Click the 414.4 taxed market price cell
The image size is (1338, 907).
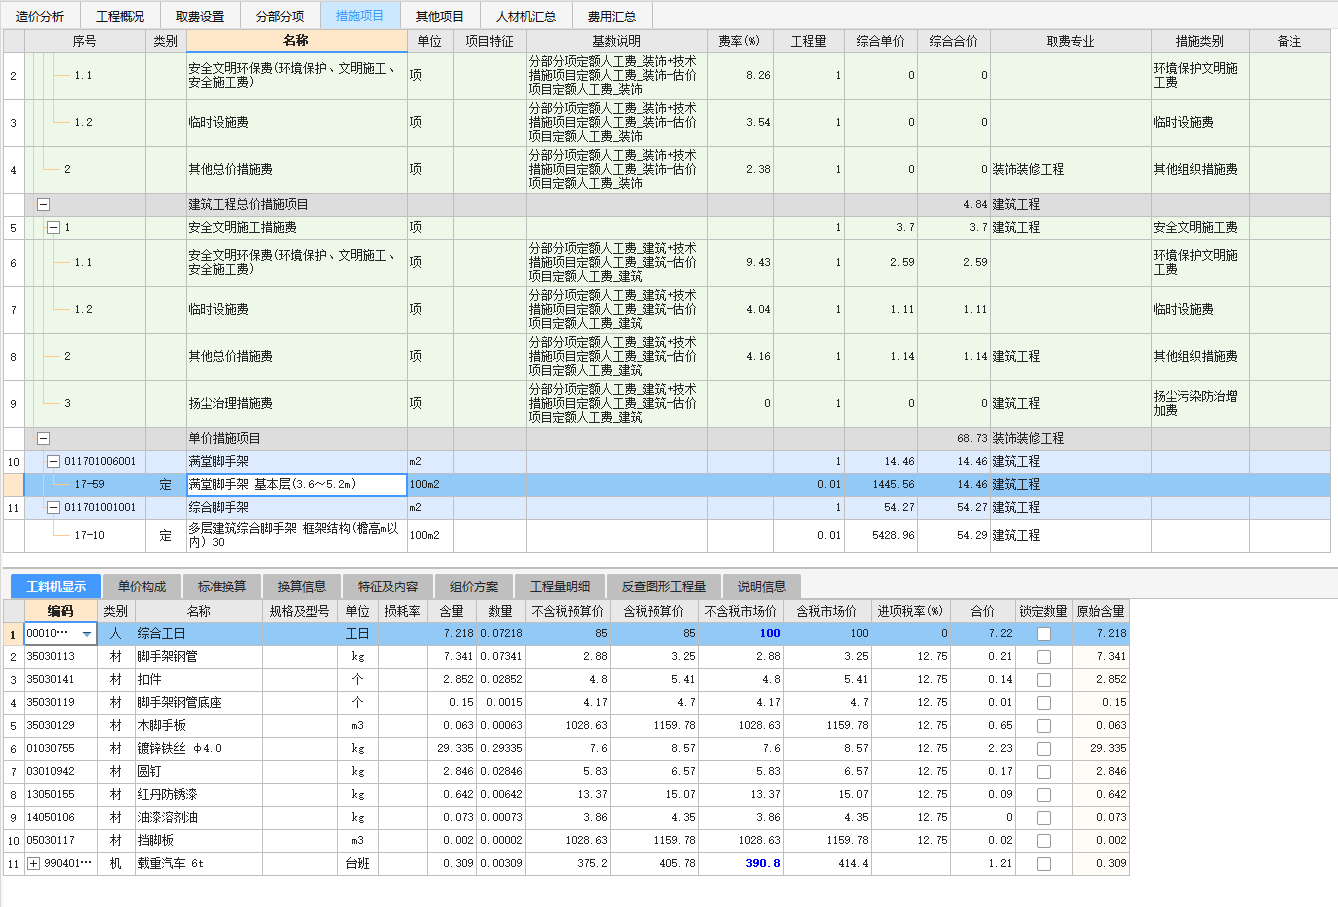tap(828, 863)
